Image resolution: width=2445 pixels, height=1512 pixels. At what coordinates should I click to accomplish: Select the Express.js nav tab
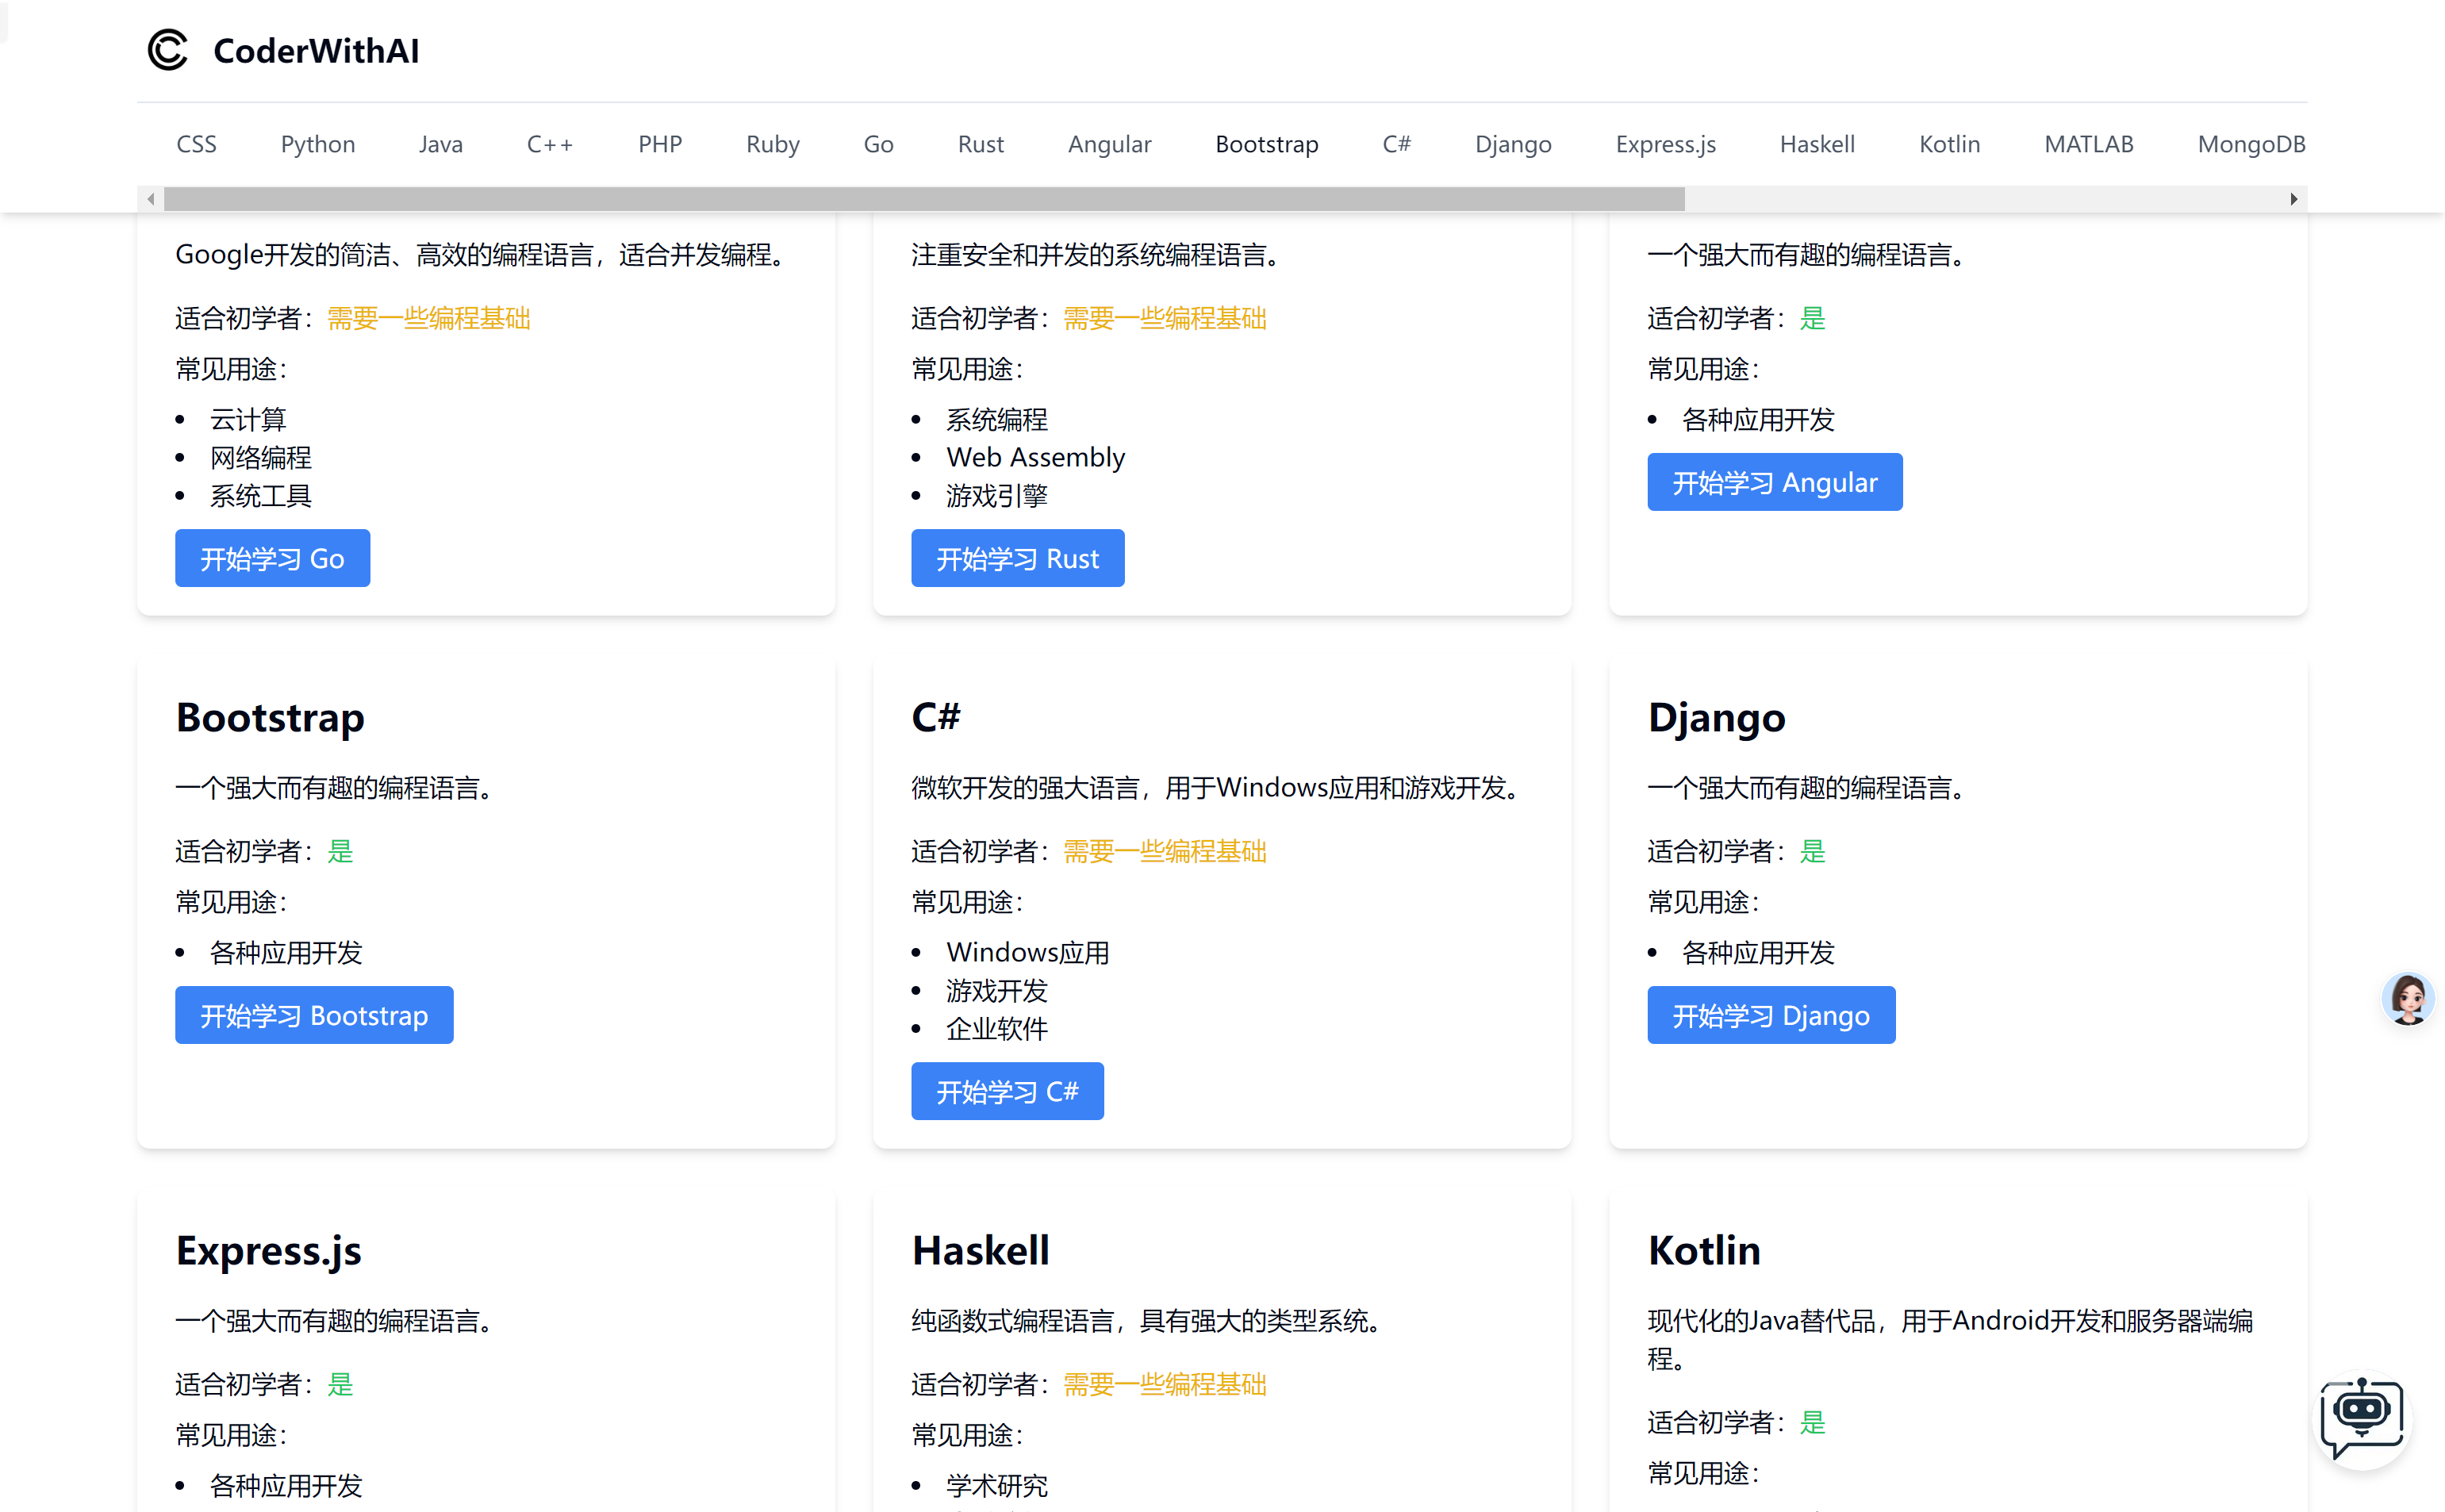[1665, 144]
